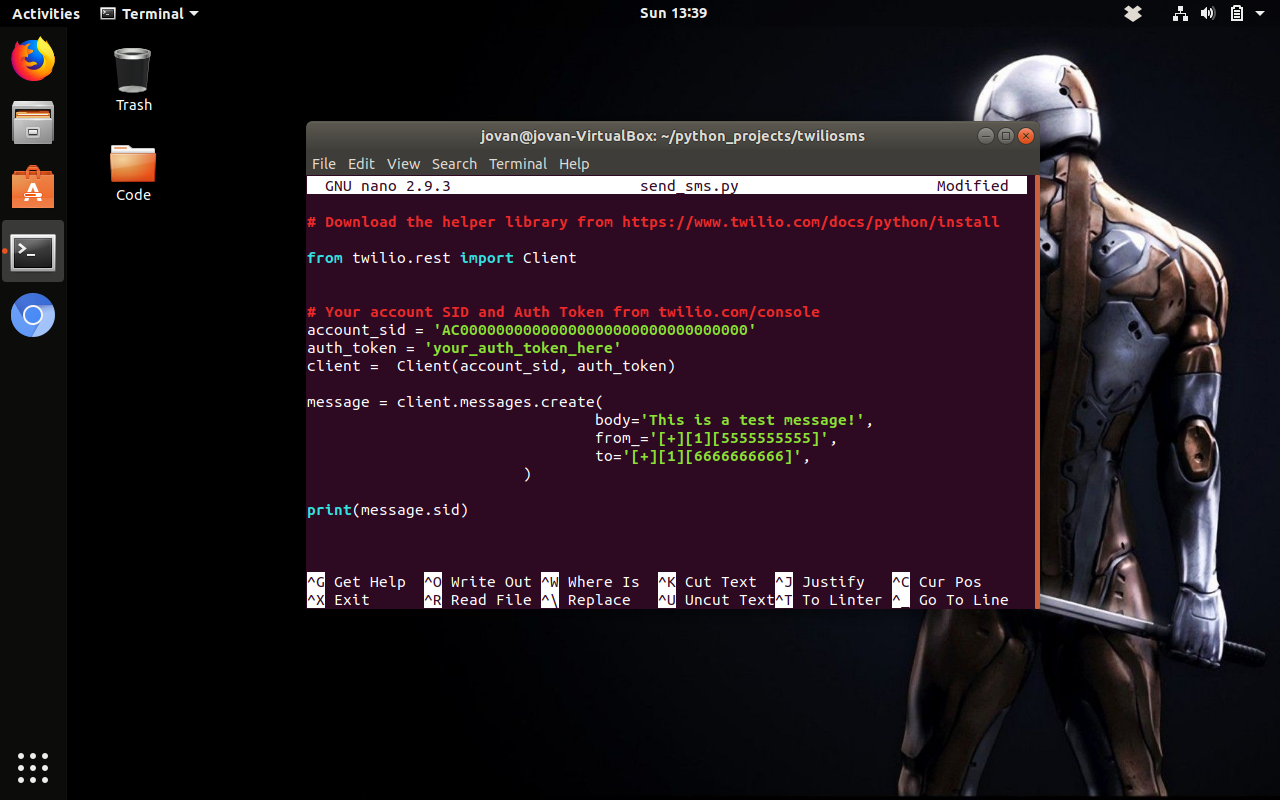
Task: Click the 'message = client.messages.create(' line
Action: [455, 402]
